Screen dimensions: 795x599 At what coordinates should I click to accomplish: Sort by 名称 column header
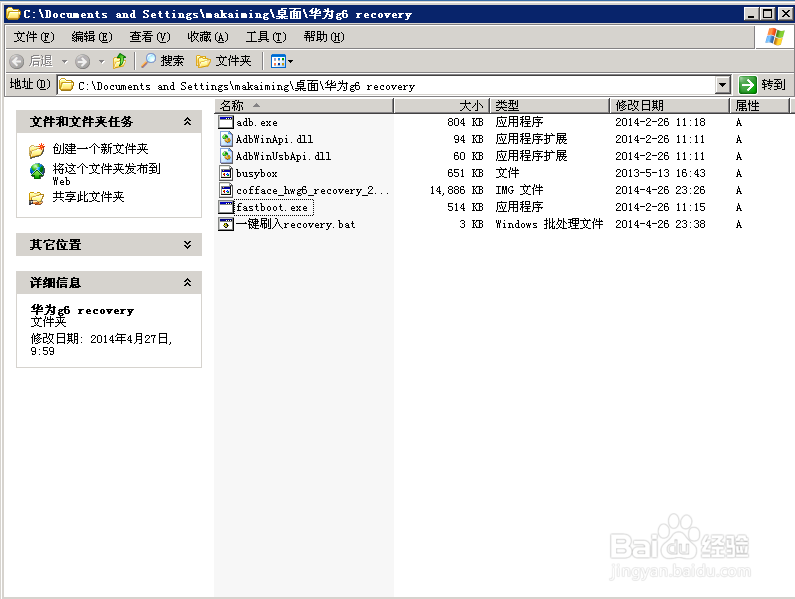coord(304,105)
